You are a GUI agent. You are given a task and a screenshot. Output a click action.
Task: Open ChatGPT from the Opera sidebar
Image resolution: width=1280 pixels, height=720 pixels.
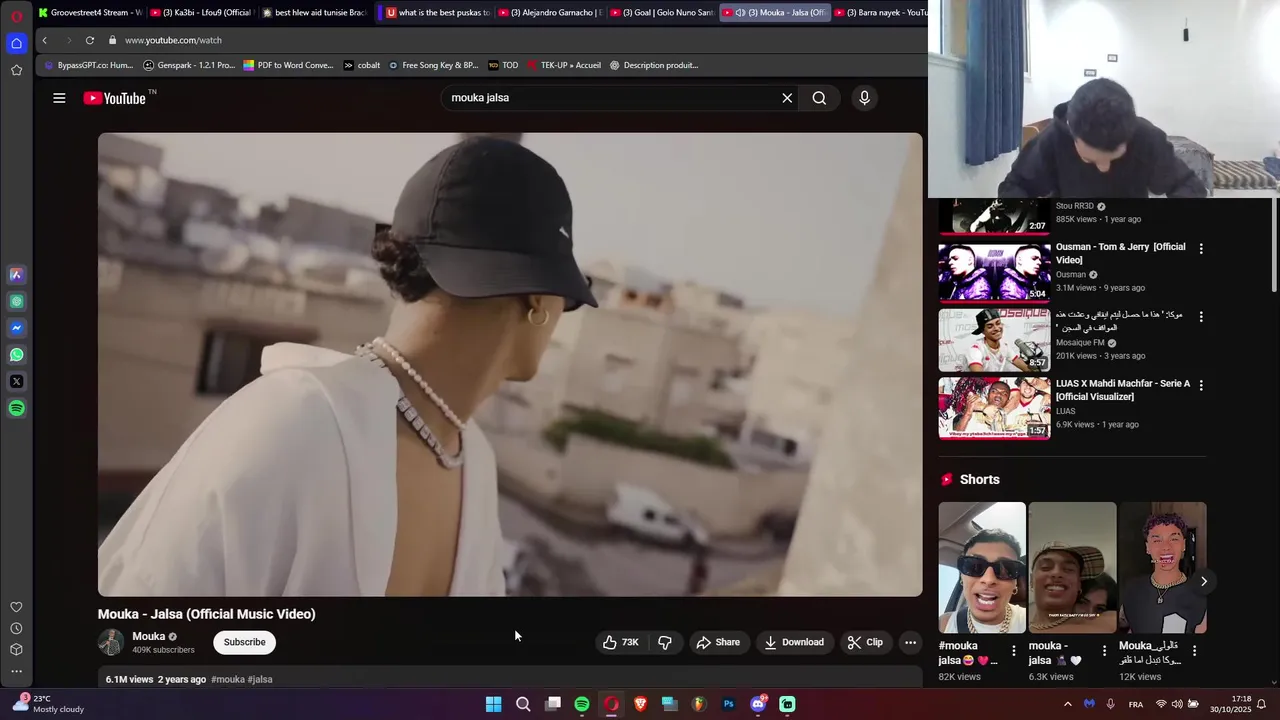point(16,301)
